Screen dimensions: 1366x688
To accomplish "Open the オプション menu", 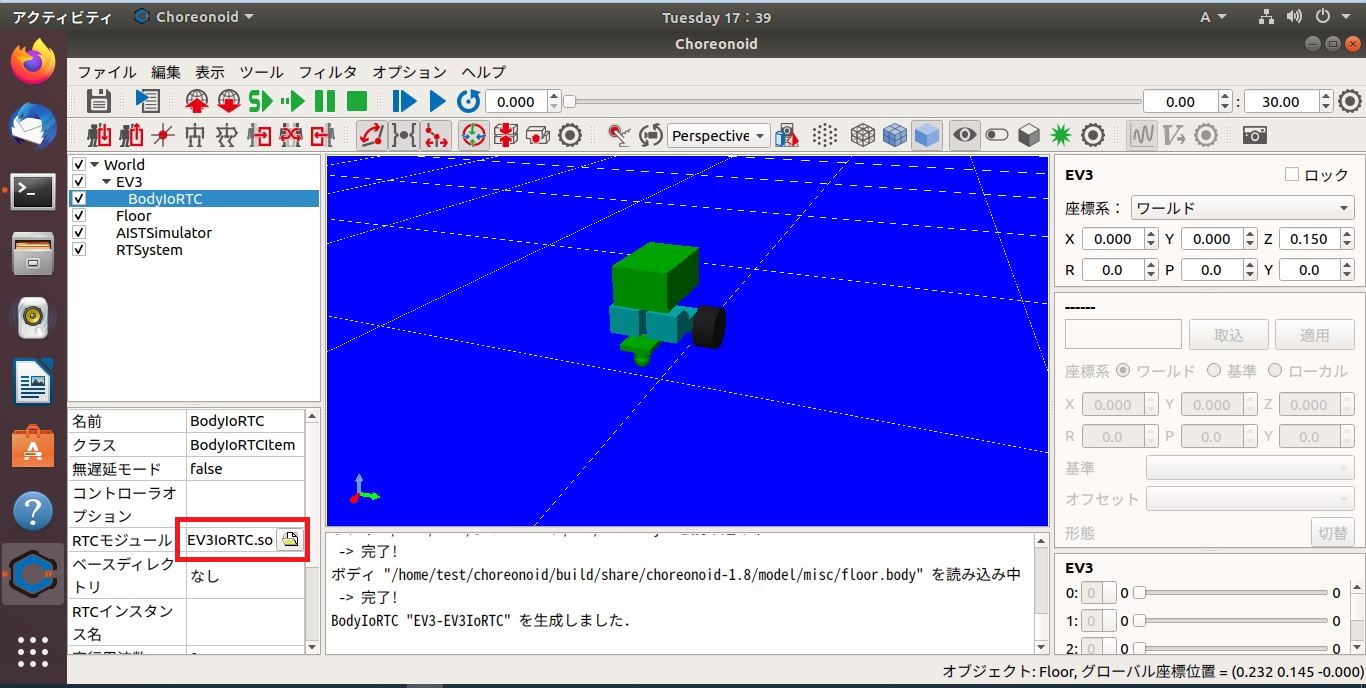I will pos(409,72).
